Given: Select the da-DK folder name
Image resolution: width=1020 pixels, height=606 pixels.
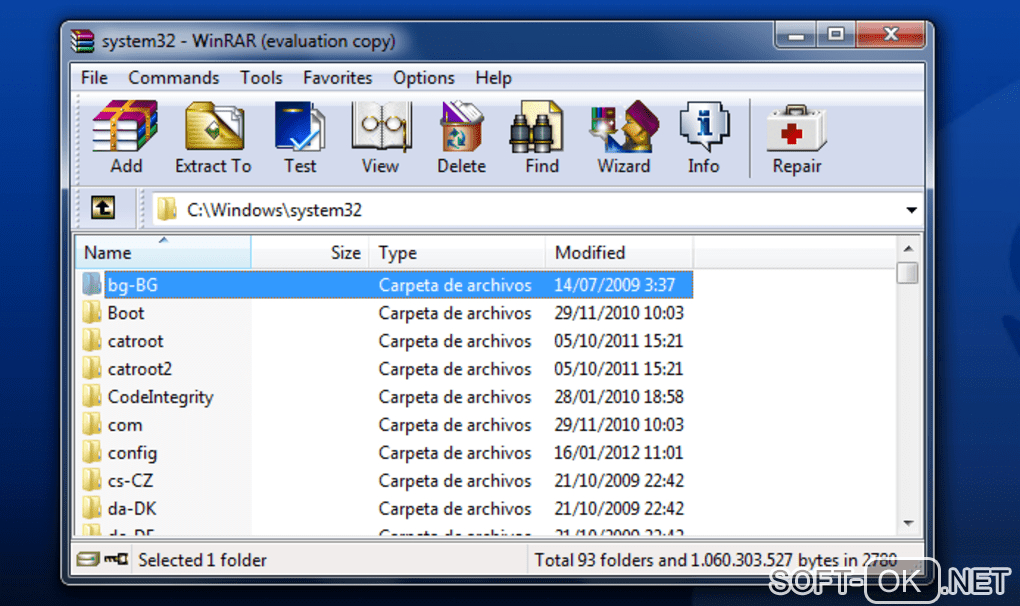Looking at the screenshot, I should (x=132, y=508).
